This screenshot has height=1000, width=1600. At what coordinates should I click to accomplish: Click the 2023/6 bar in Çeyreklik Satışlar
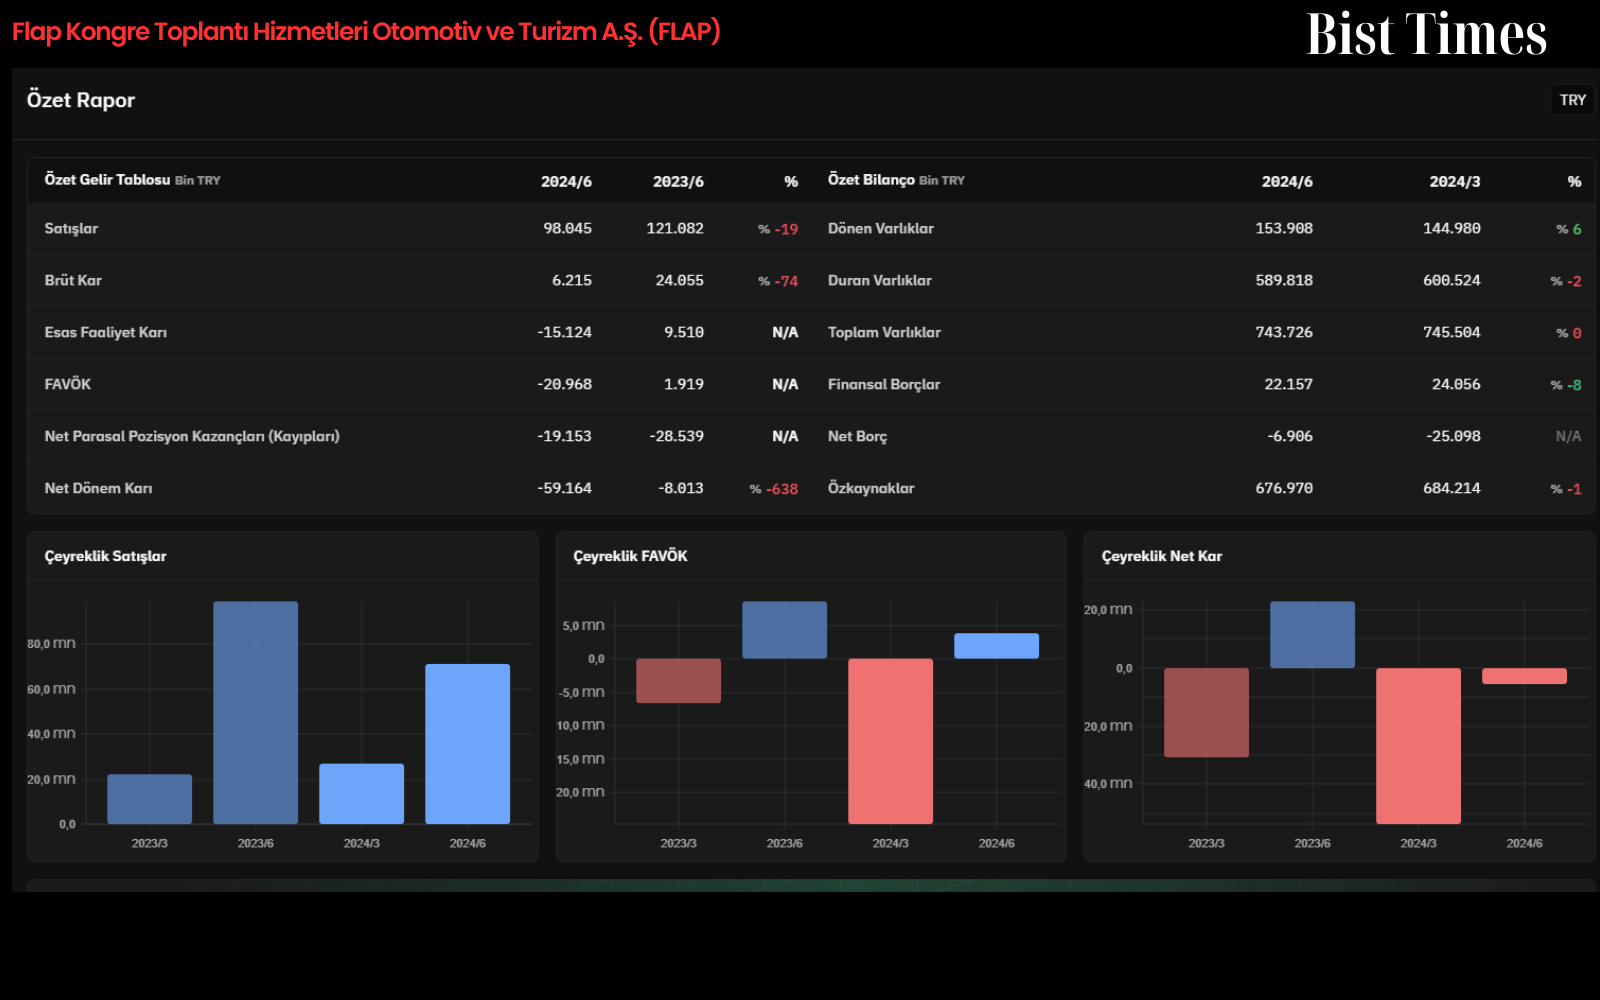[255, 712]
